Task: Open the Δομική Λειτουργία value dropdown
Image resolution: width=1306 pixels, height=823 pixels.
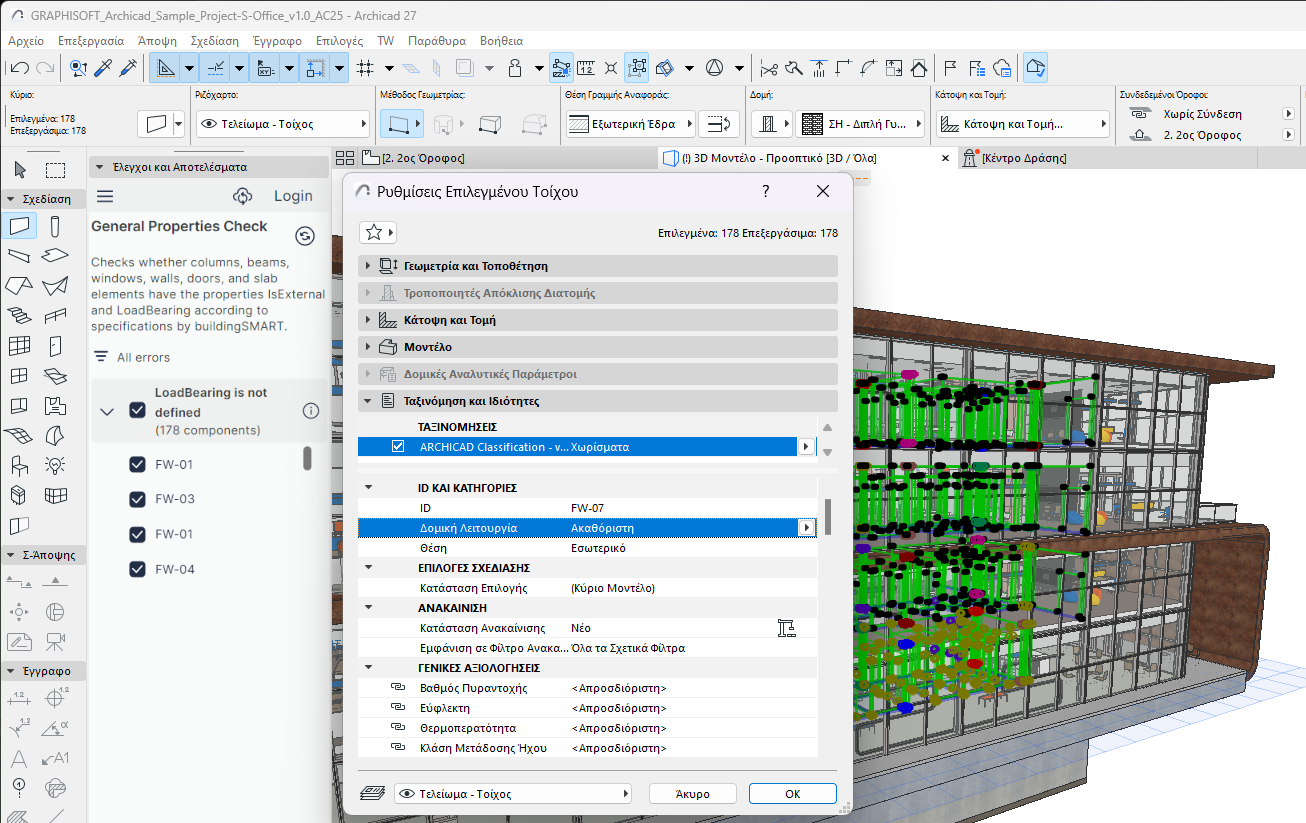Action: pos(805,528)
